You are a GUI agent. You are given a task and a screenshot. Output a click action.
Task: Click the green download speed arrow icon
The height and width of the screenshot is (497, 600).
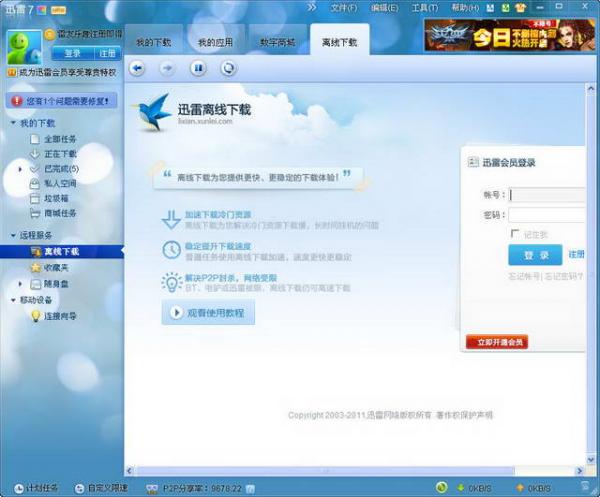coord(461,488)
